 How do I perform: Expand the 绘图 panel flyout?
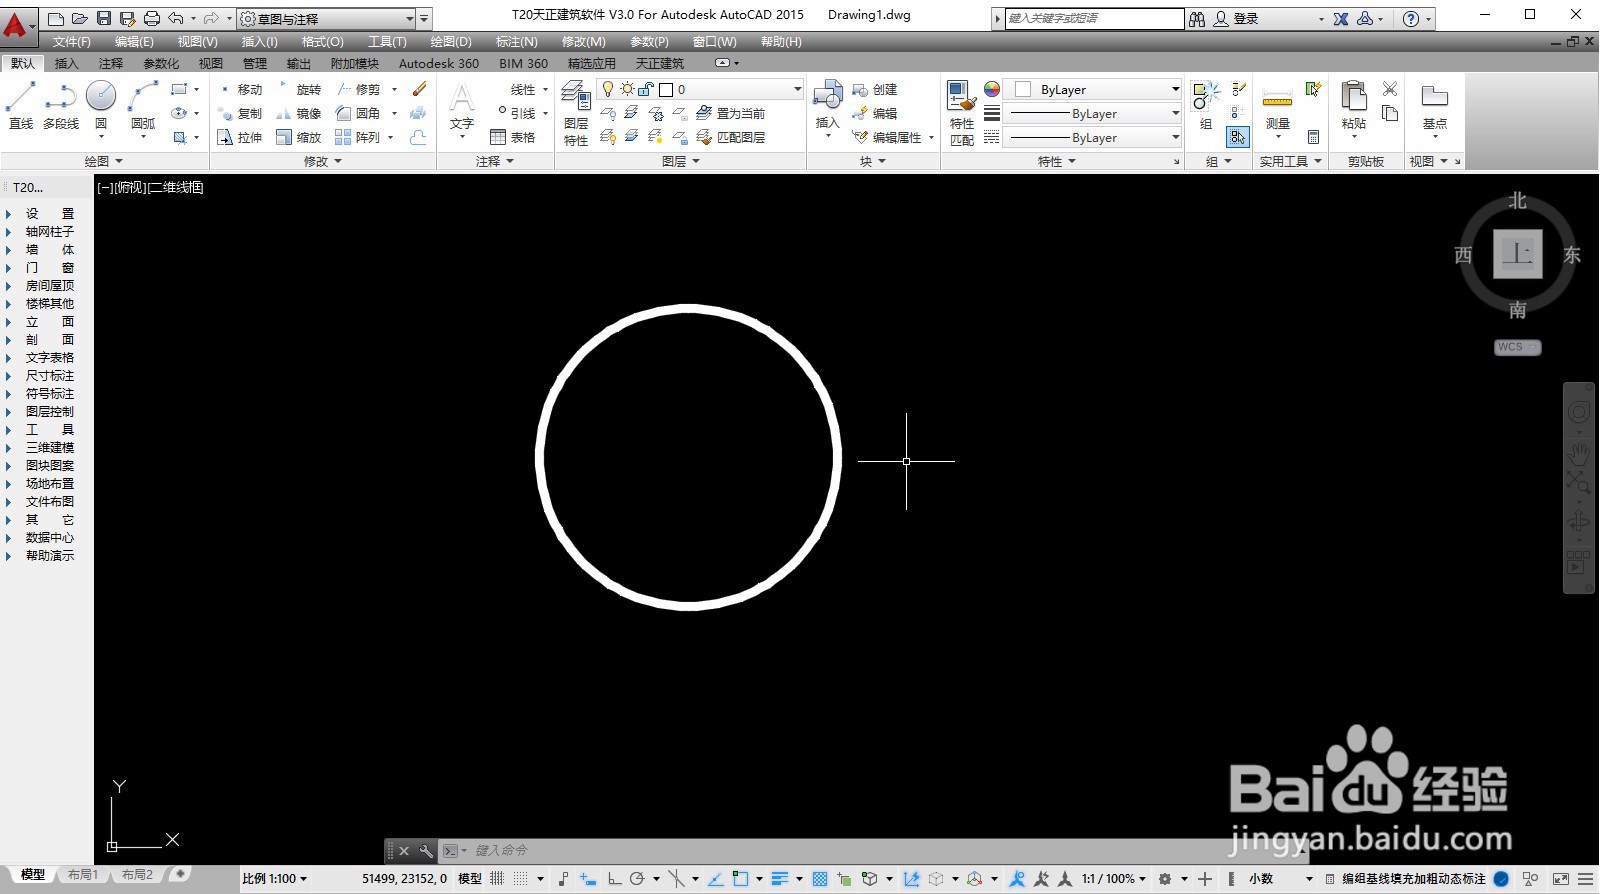104,161
